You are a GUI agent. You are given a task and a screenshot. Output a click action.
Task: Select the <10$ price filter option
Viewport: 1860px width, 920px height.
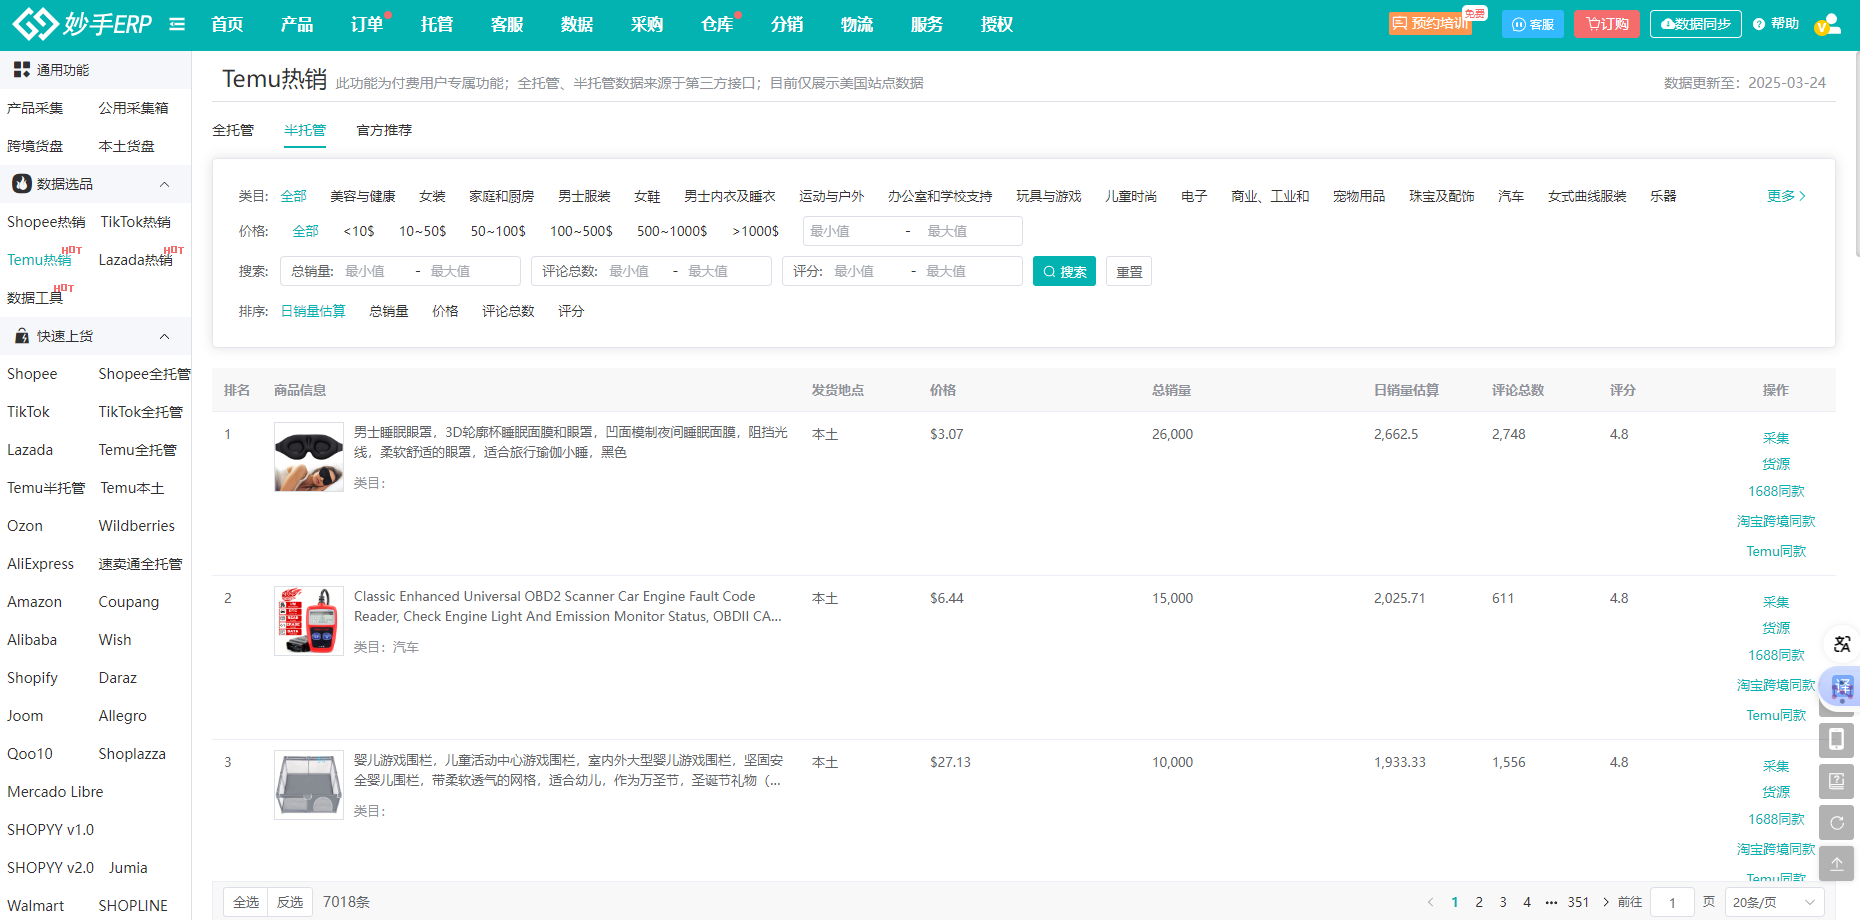(x=359, y=231)
